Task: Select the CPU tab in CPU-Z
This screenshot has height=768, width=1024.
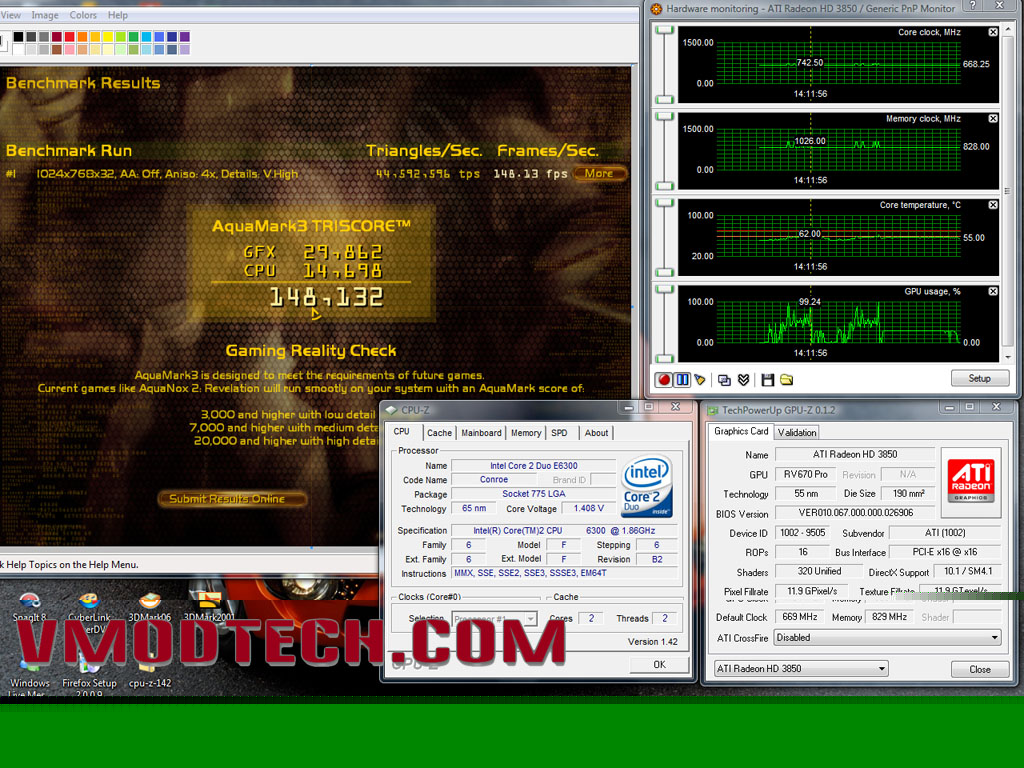Action: click(402, 432)
